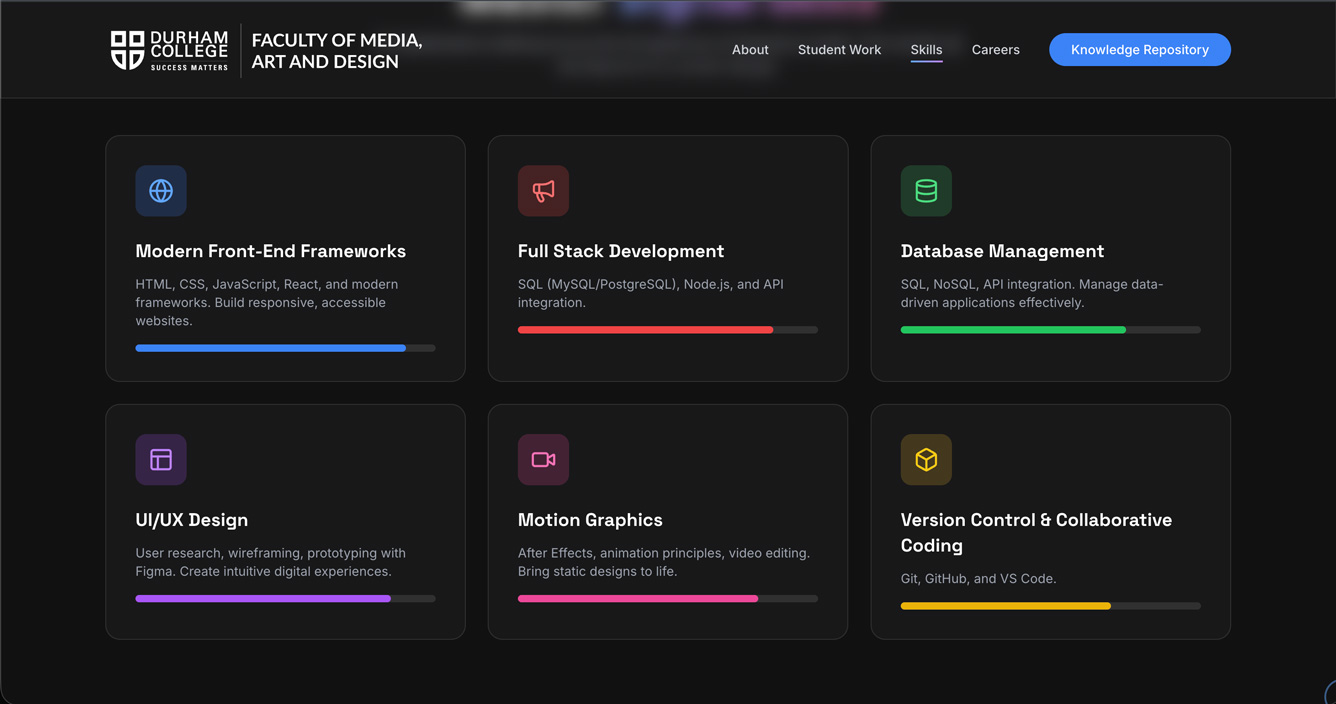This screenshot has width=1336, height=704.
Task: Select the UI/UX Design heading
Action: 192,520
